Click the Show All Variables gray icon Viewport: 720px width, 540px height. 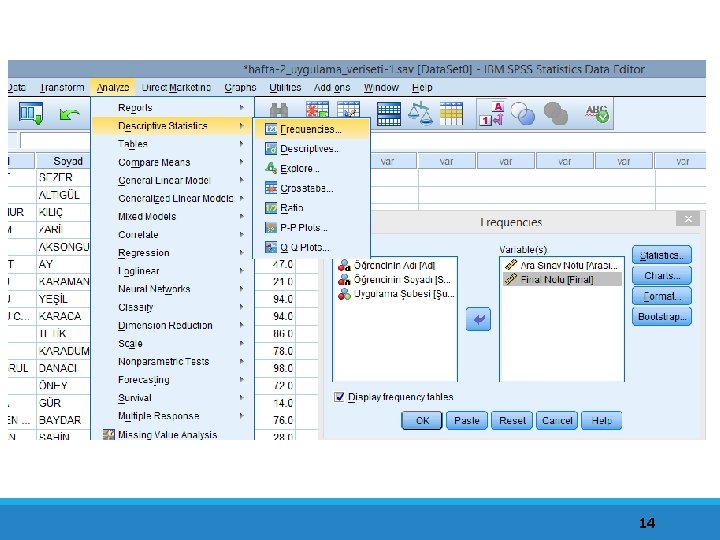click(x=555, y=113)
